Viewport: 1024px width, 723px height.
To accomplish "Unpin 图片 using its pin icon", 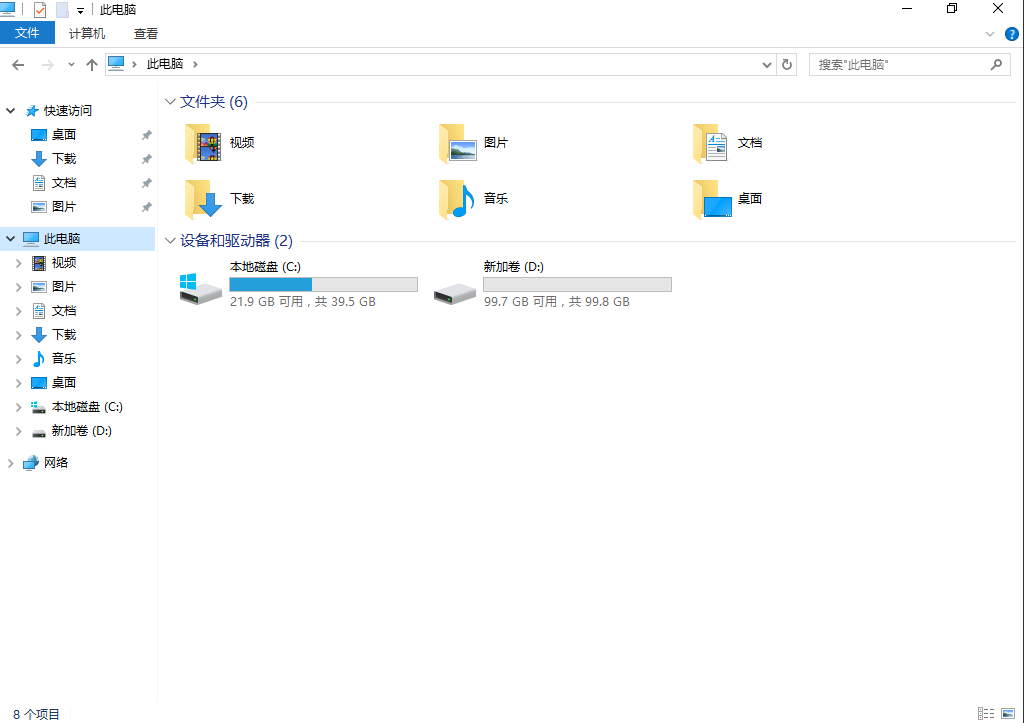I will [146, 208].
